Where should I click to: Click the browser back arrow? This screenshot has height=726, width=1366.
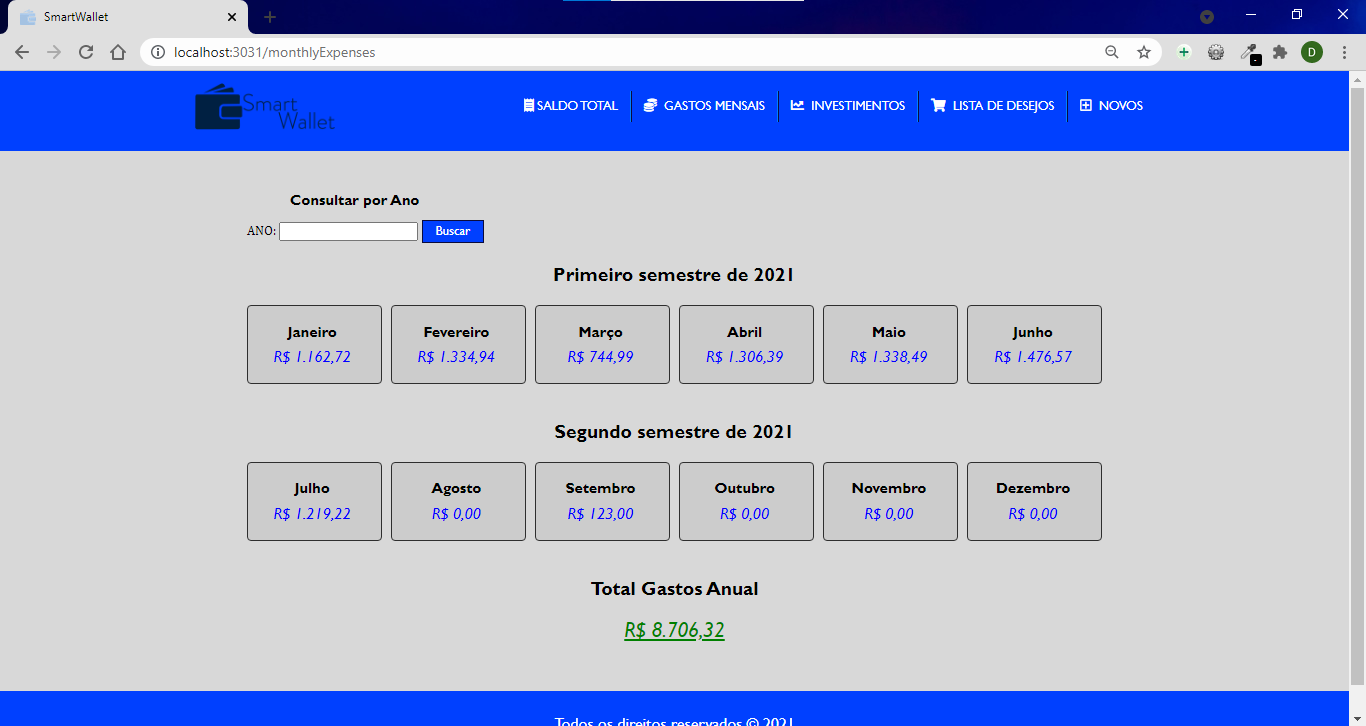pos(22,52)
